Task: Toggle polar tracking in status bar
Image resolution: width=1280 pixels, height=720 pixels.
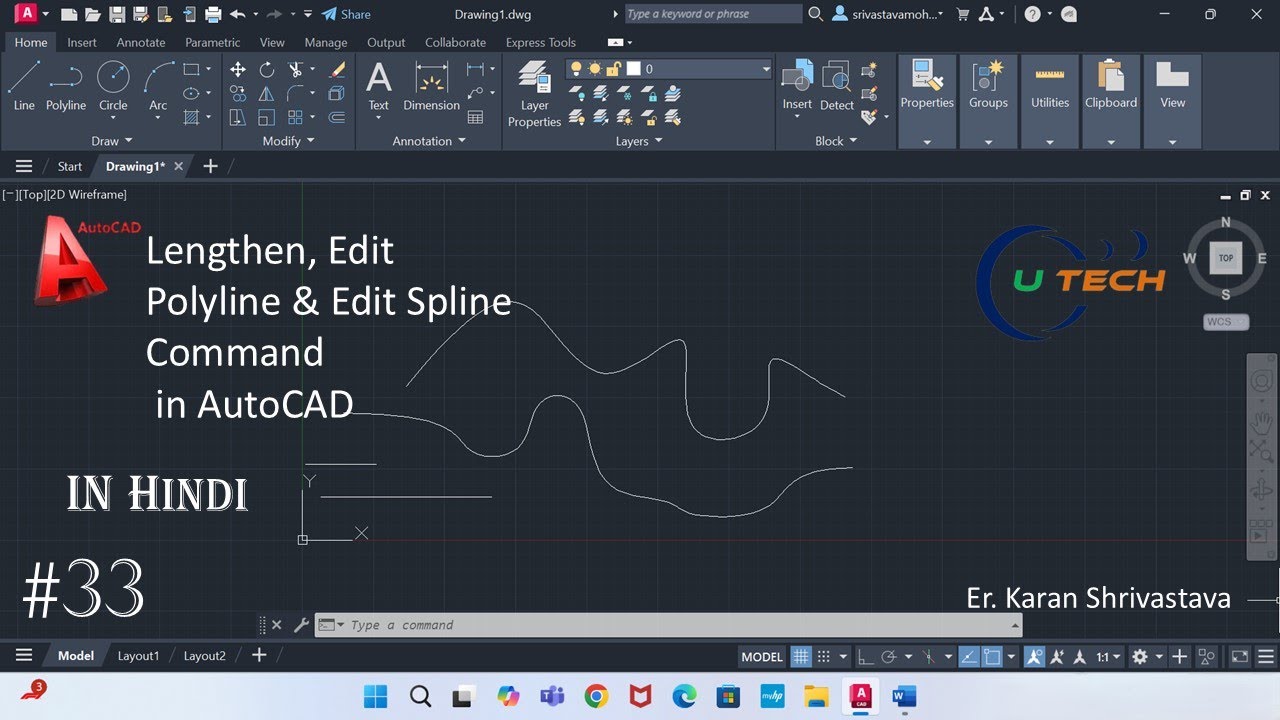Action: (x=888, y=657)
